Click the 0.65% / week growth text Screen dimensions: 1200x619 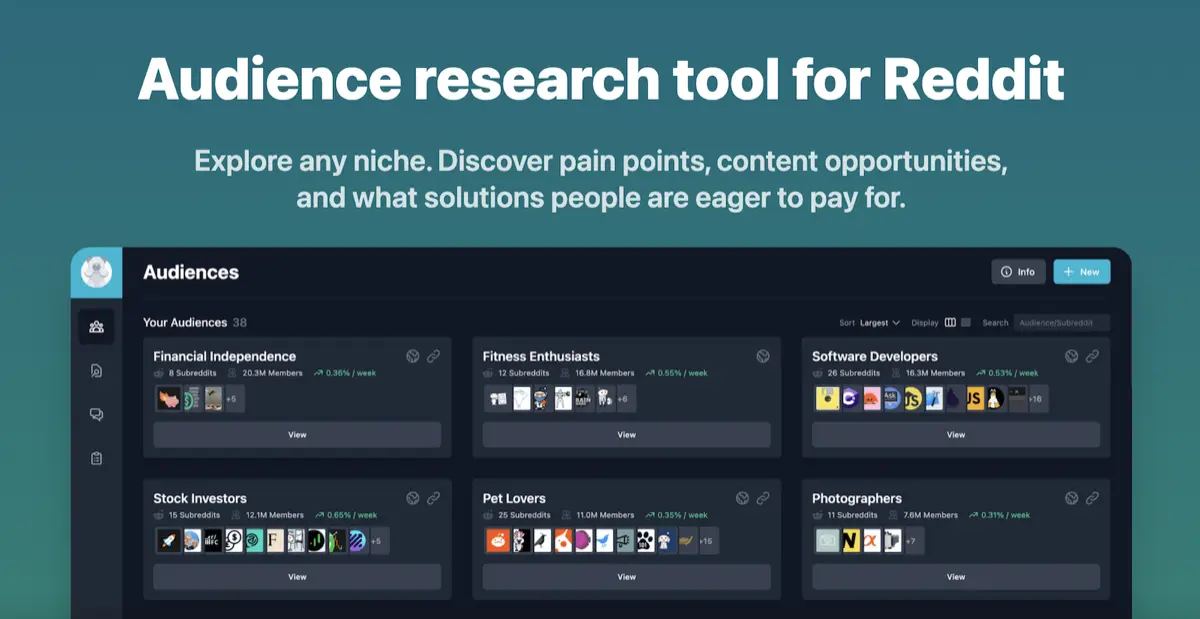tap(352, 515)
